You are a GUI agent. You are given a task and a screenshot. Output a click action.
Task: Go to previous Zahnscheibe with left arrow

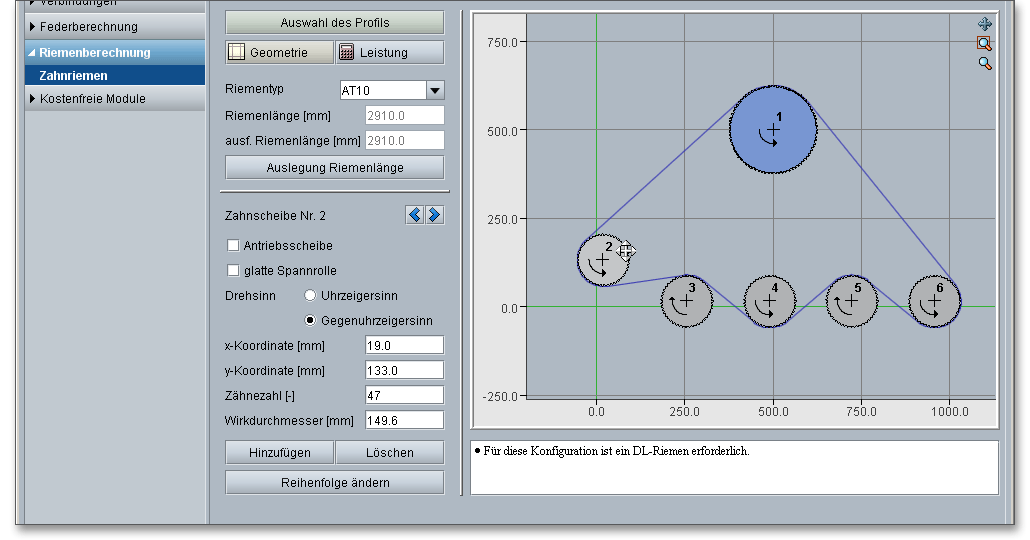tap(415, 215)
